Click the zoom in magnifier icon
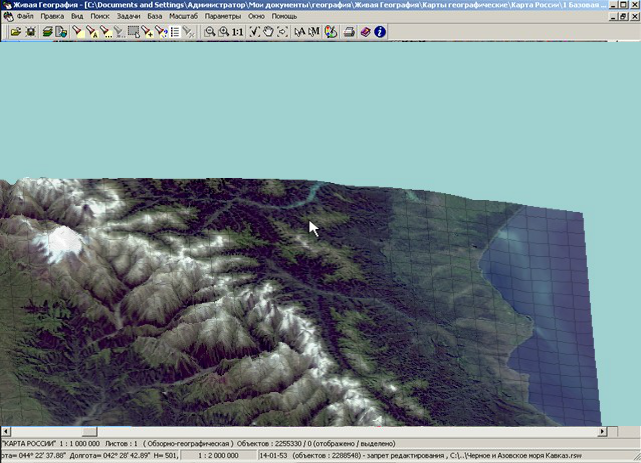Viewport: 641px width, 463px height. (x=223, y=32)
